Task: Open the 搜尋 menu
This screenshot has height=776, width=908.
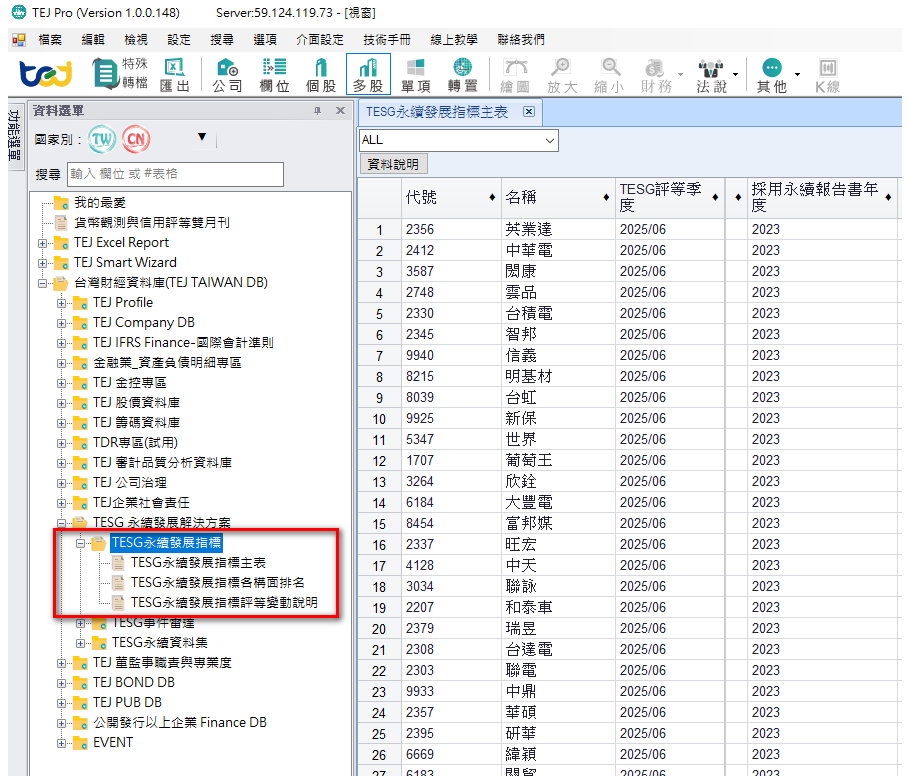Action: point(222,39)
